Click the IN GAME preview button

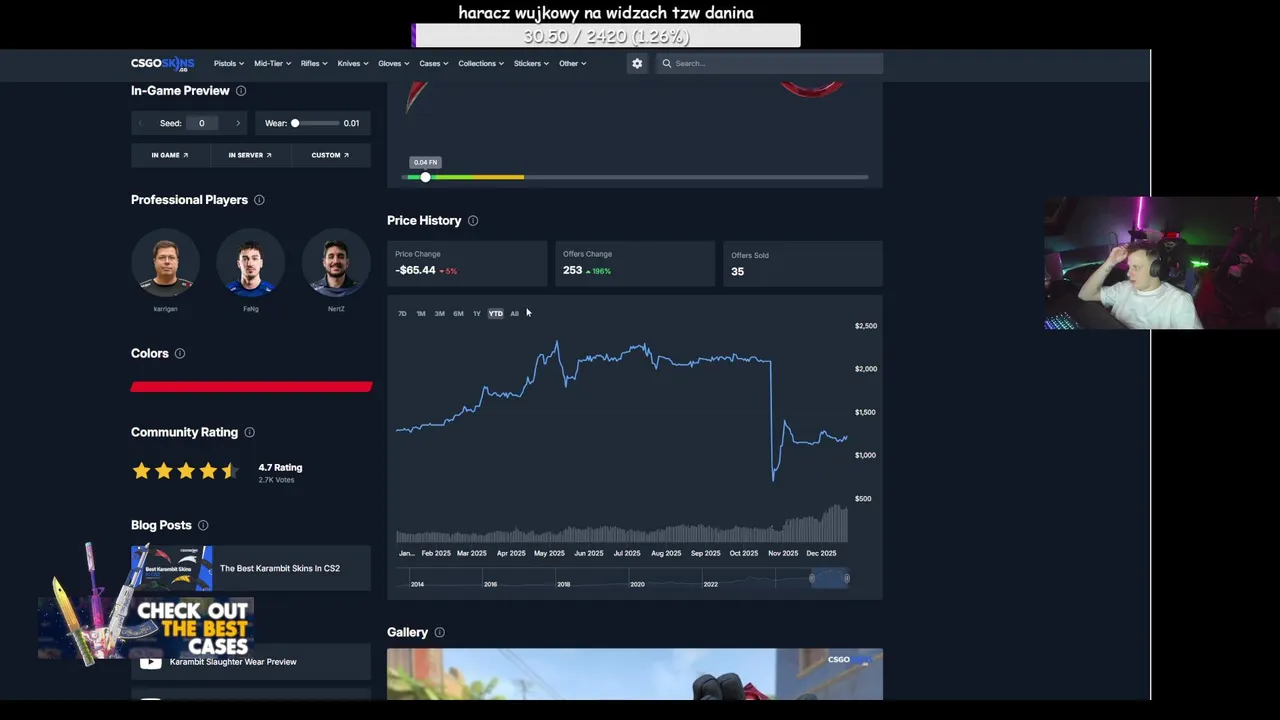[170, 155]
